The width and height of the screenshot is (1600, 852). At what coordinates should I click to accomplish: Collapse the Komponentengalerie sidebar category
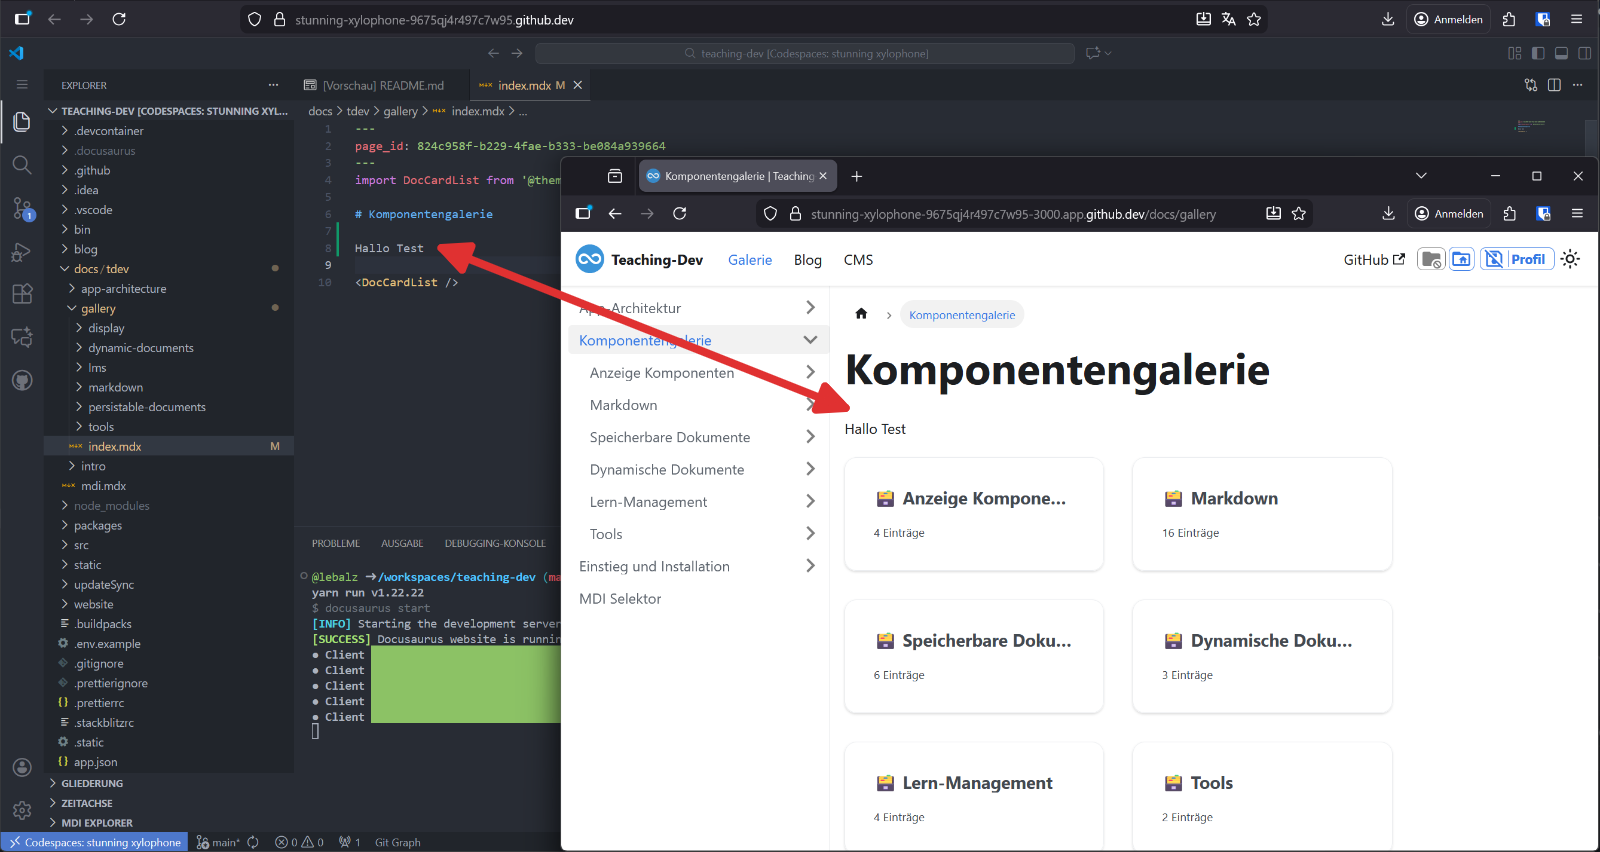[x=810, y=340]
